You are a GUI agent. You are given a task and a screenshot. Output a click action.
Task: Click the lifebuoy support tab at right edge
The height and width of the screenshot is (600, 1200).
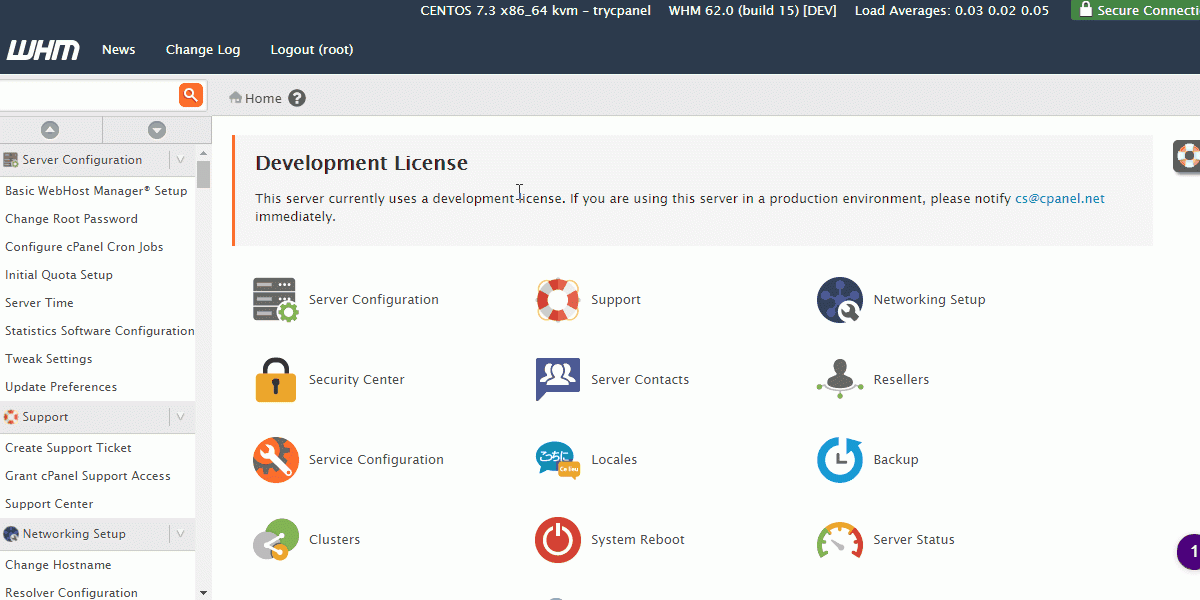[x=1187, y=156]
